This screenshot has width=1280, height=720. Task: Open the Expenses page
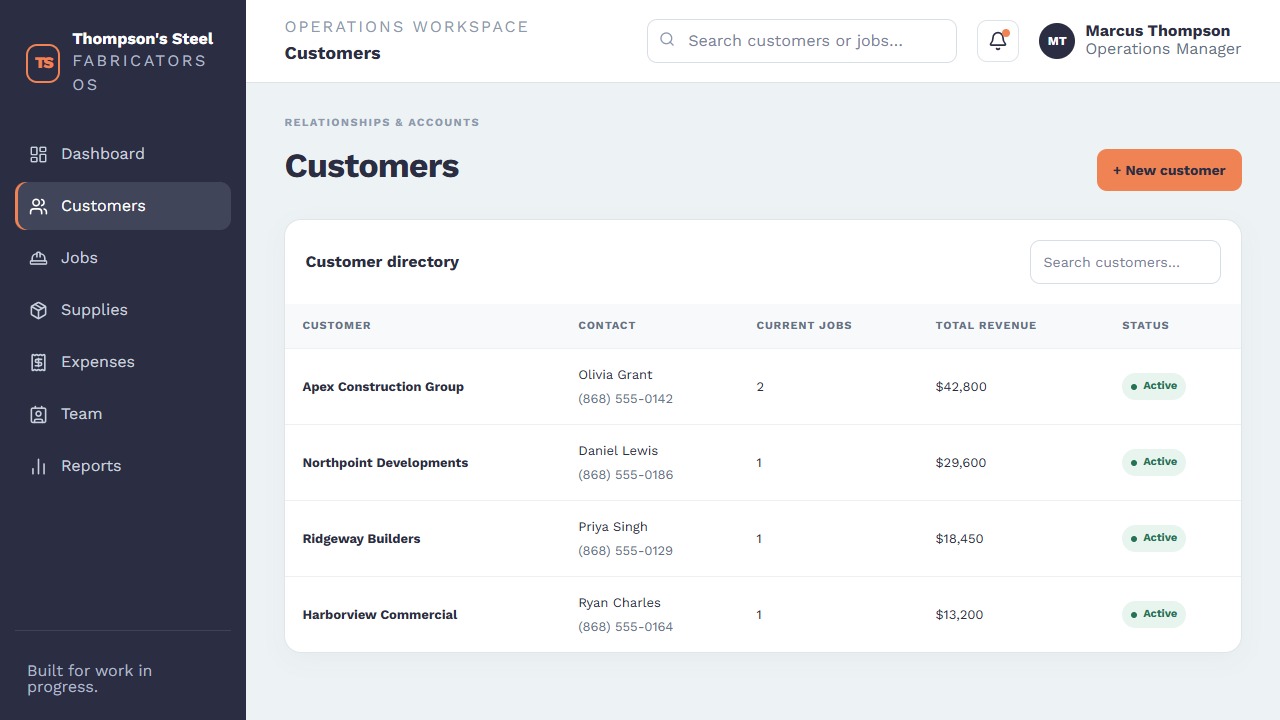(123, 362)
